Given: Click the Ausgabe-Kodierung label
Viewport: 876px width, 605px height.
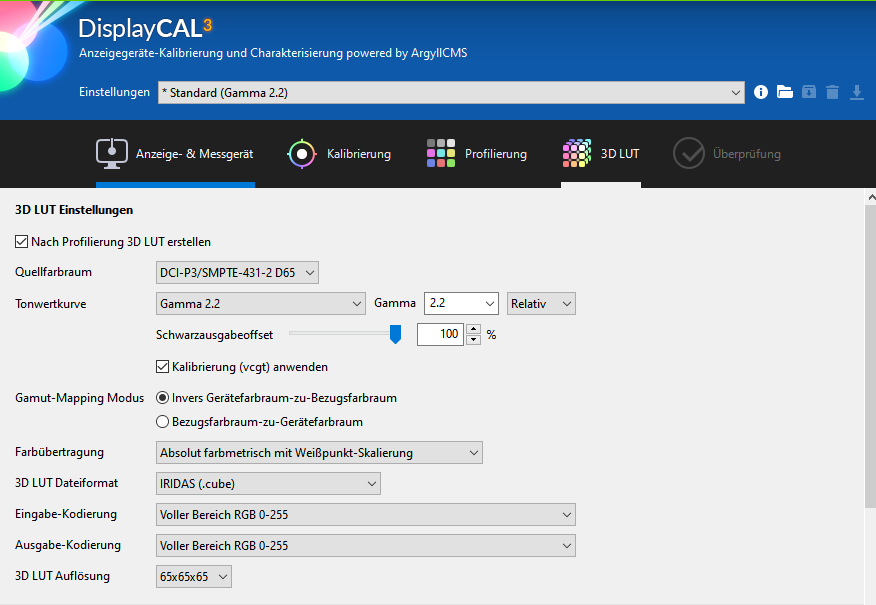Looking at the screenshot, I should pos(68,545).
